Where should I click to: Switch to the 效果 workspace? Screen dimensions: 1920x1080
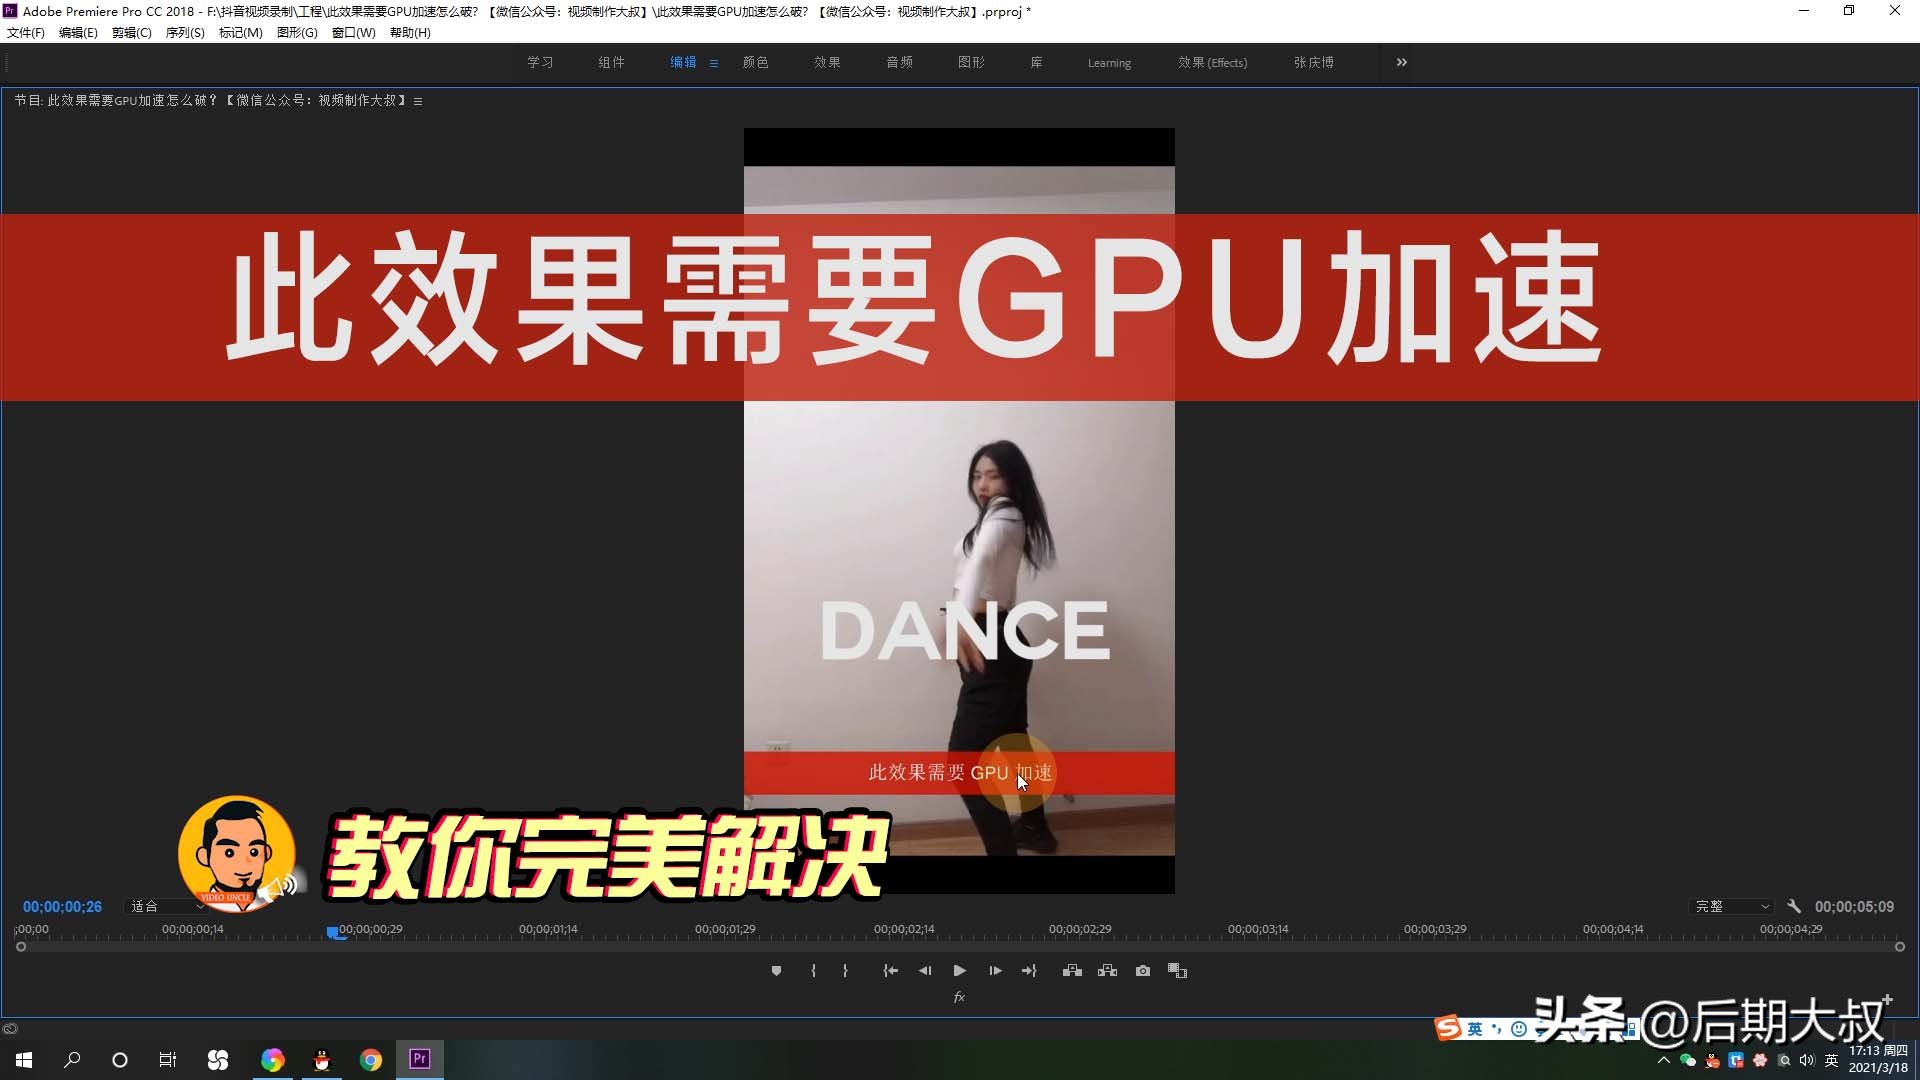click(x=826, y=62)
